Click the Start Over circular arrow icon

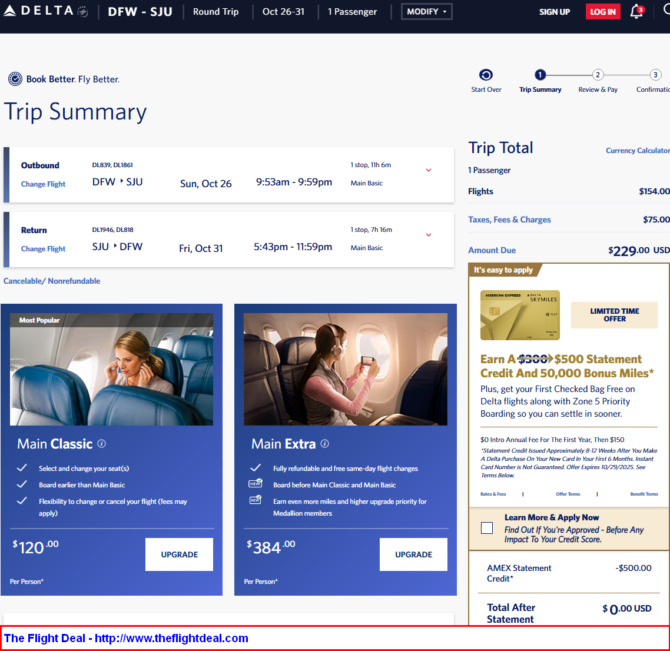tap(486, 75)
